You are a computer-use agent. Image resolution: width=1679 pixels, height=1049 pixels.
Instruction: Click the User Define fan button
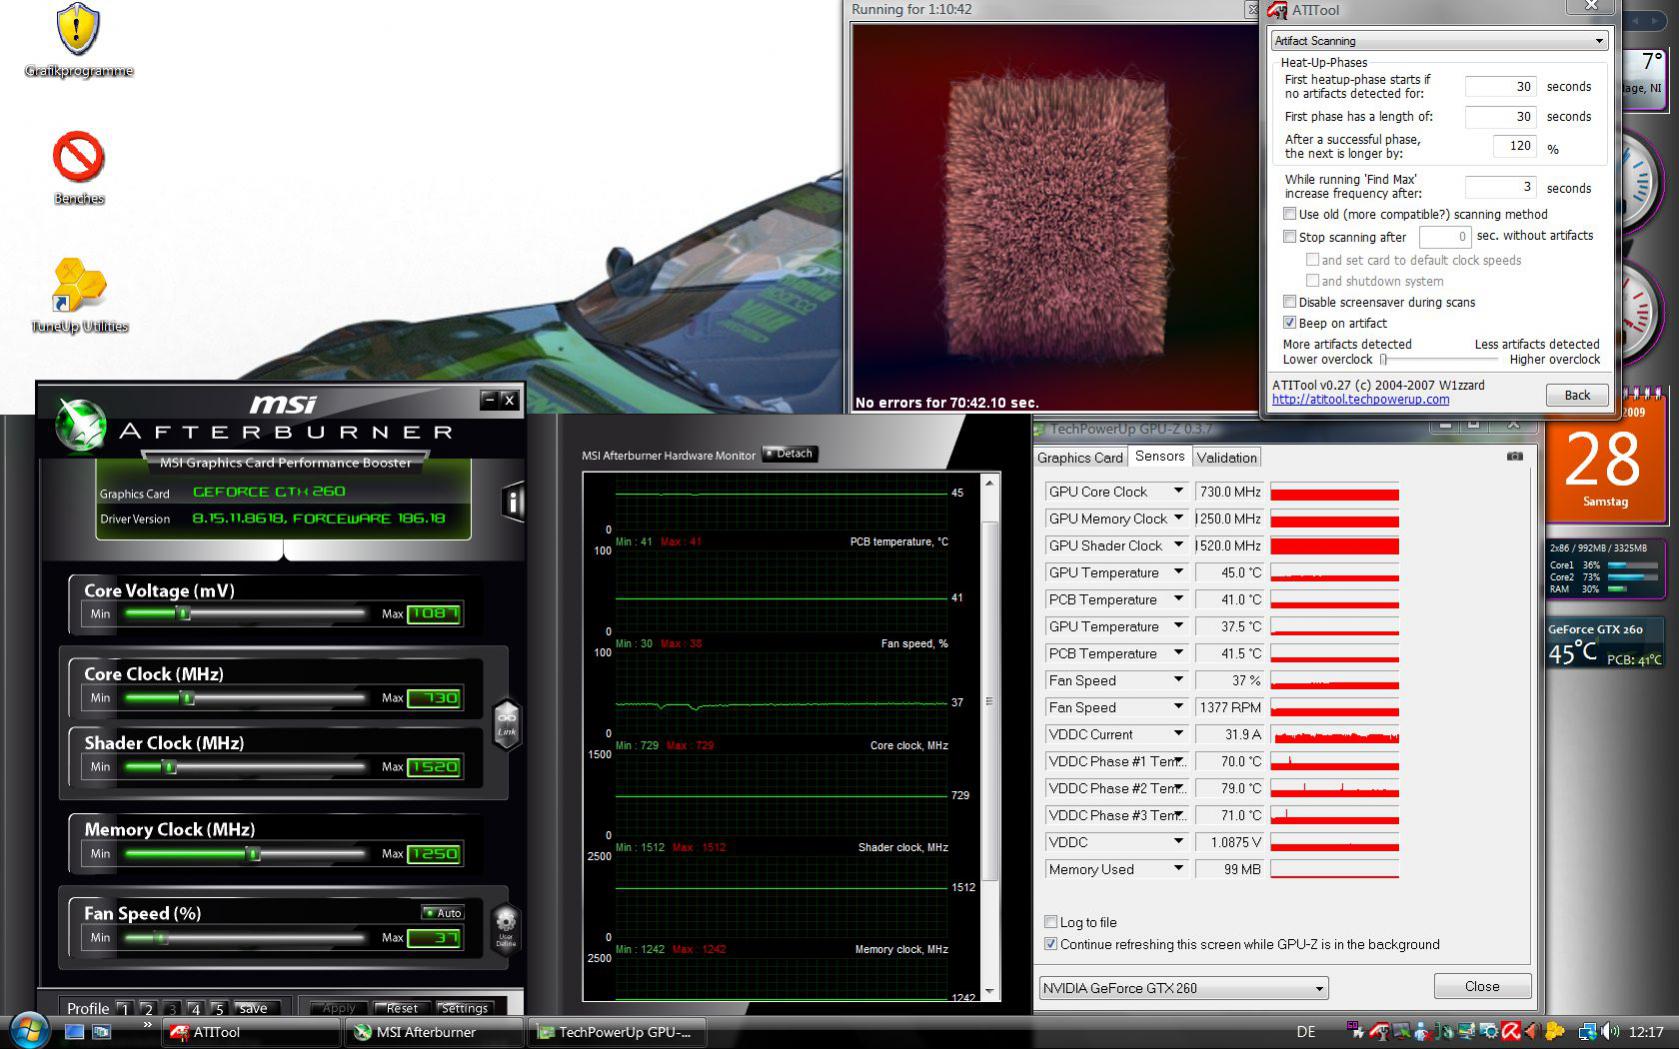tap(506, 928)
